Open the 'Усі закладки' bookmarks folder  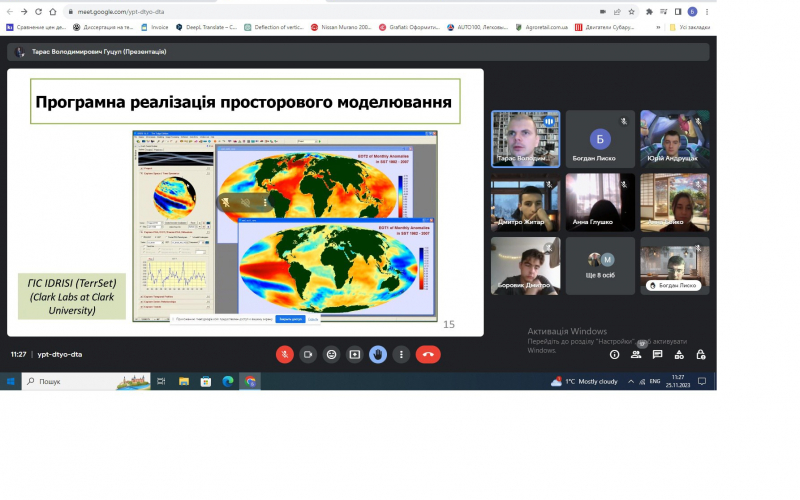point(689,27)
